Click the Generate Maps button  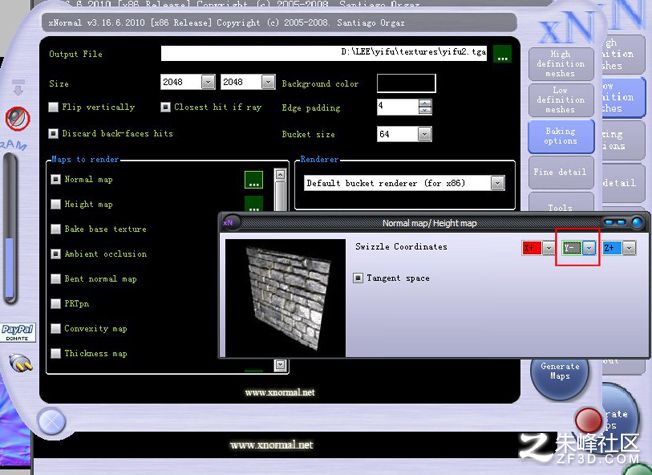[x=560, y=372]
